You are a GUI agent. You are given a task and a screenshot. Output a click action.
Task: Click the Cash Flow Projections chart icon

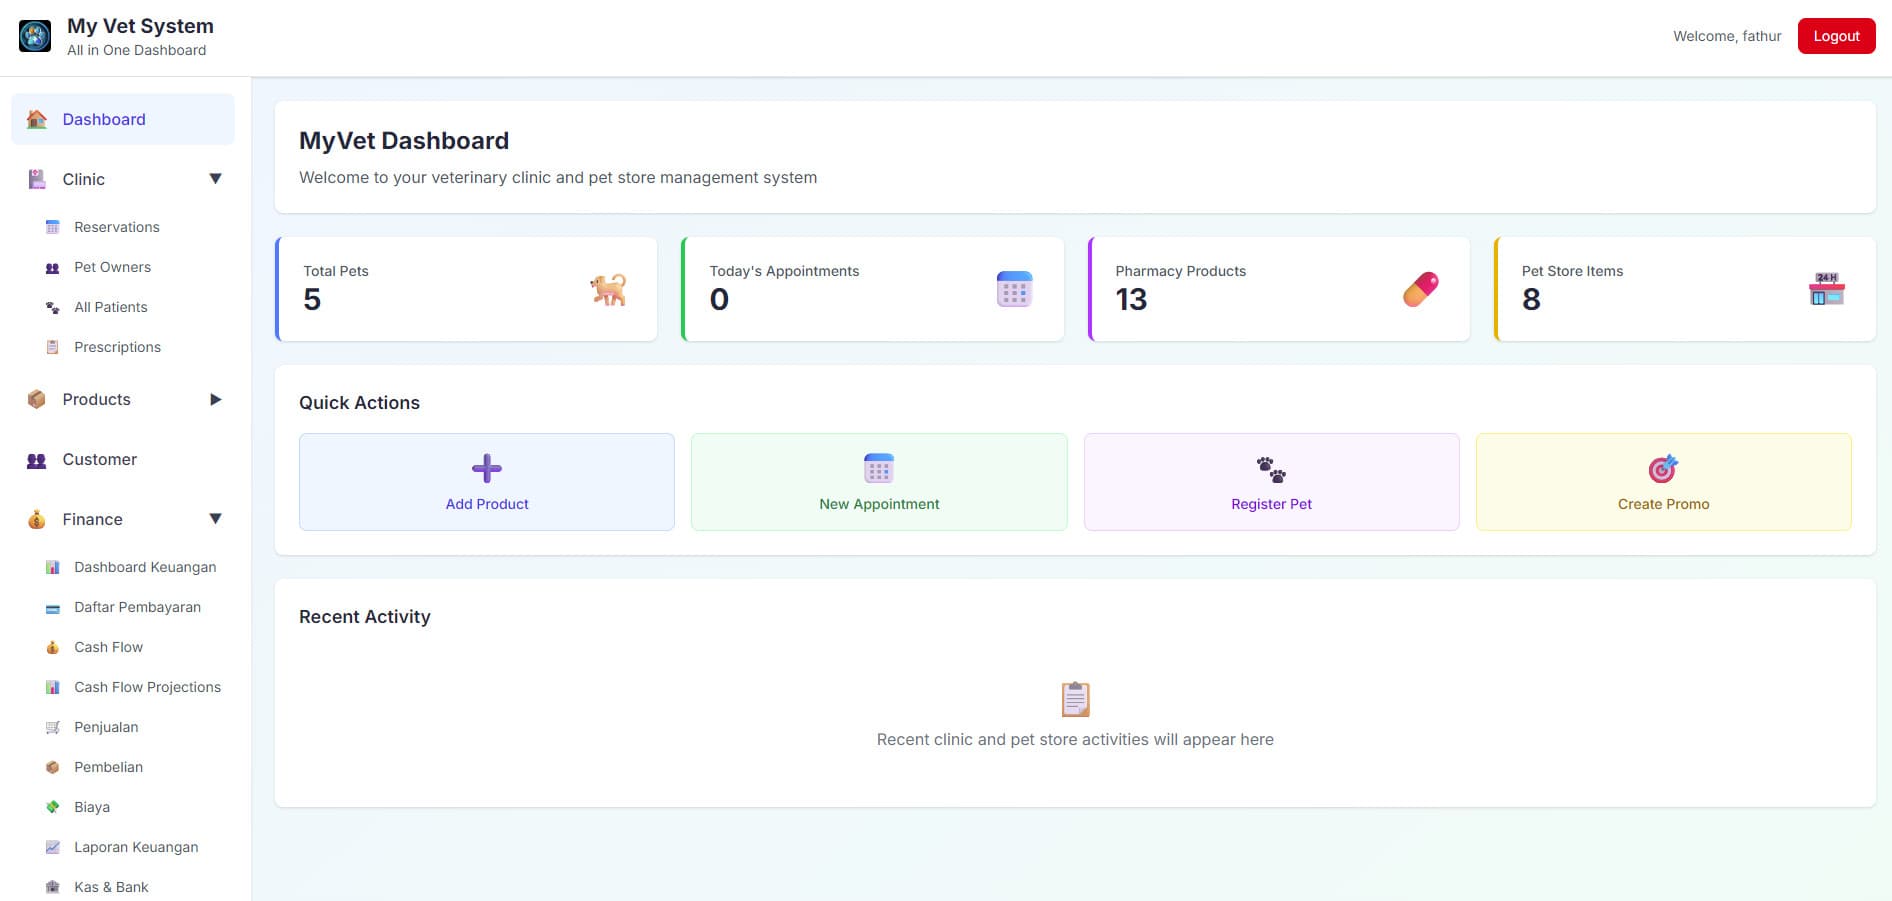53,687
